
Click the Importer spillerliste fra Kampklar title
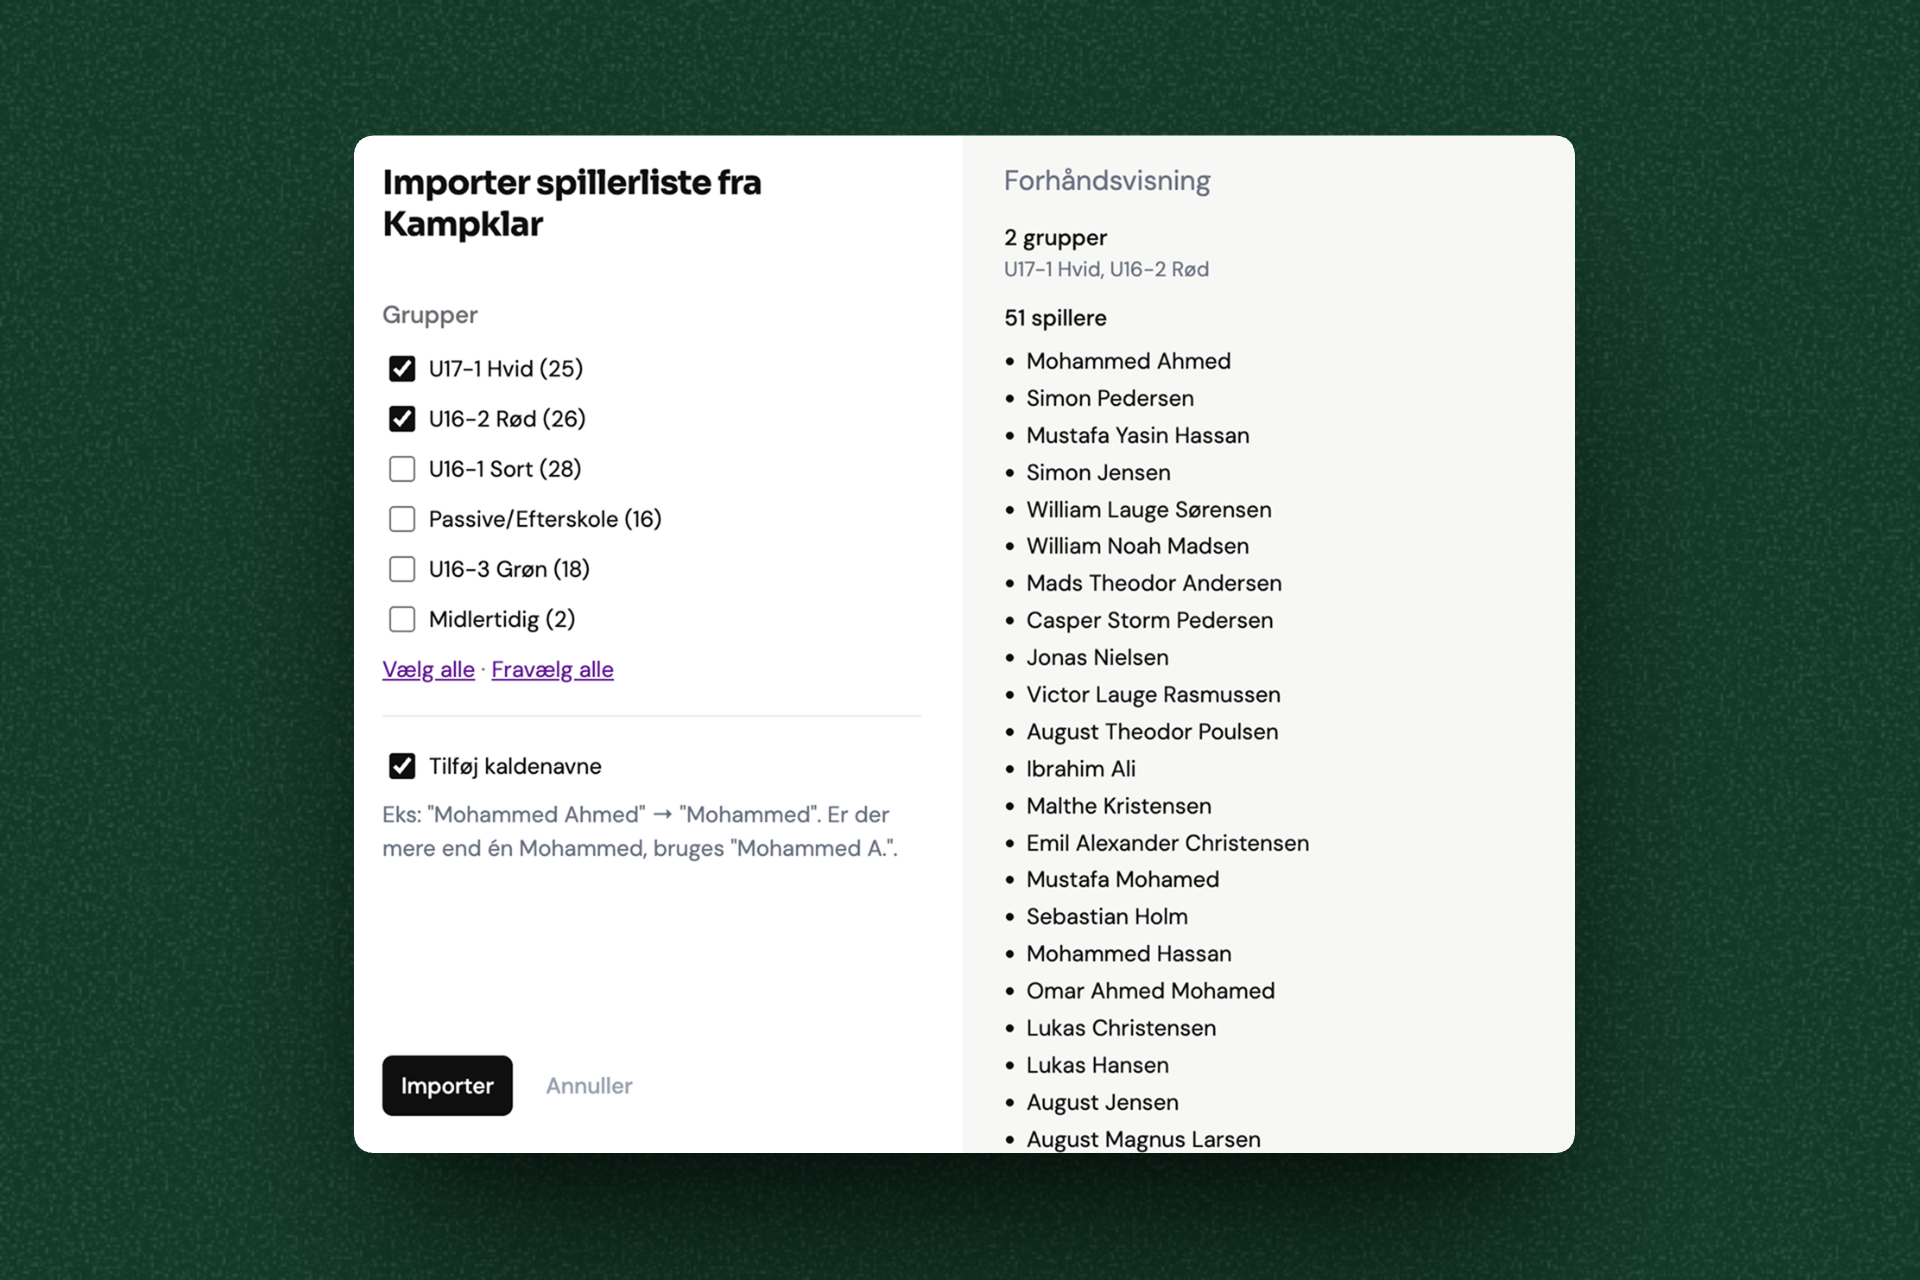(x=572, y=203)
